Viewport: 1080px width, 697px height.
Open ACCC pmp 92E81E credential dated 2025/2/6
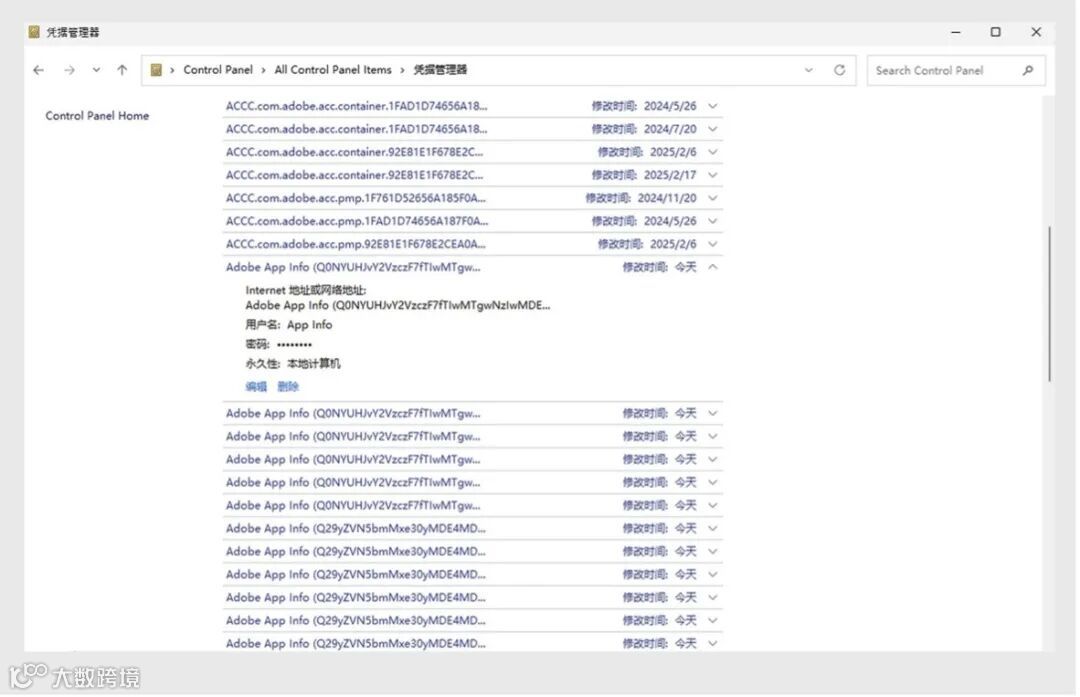(472, 244)
